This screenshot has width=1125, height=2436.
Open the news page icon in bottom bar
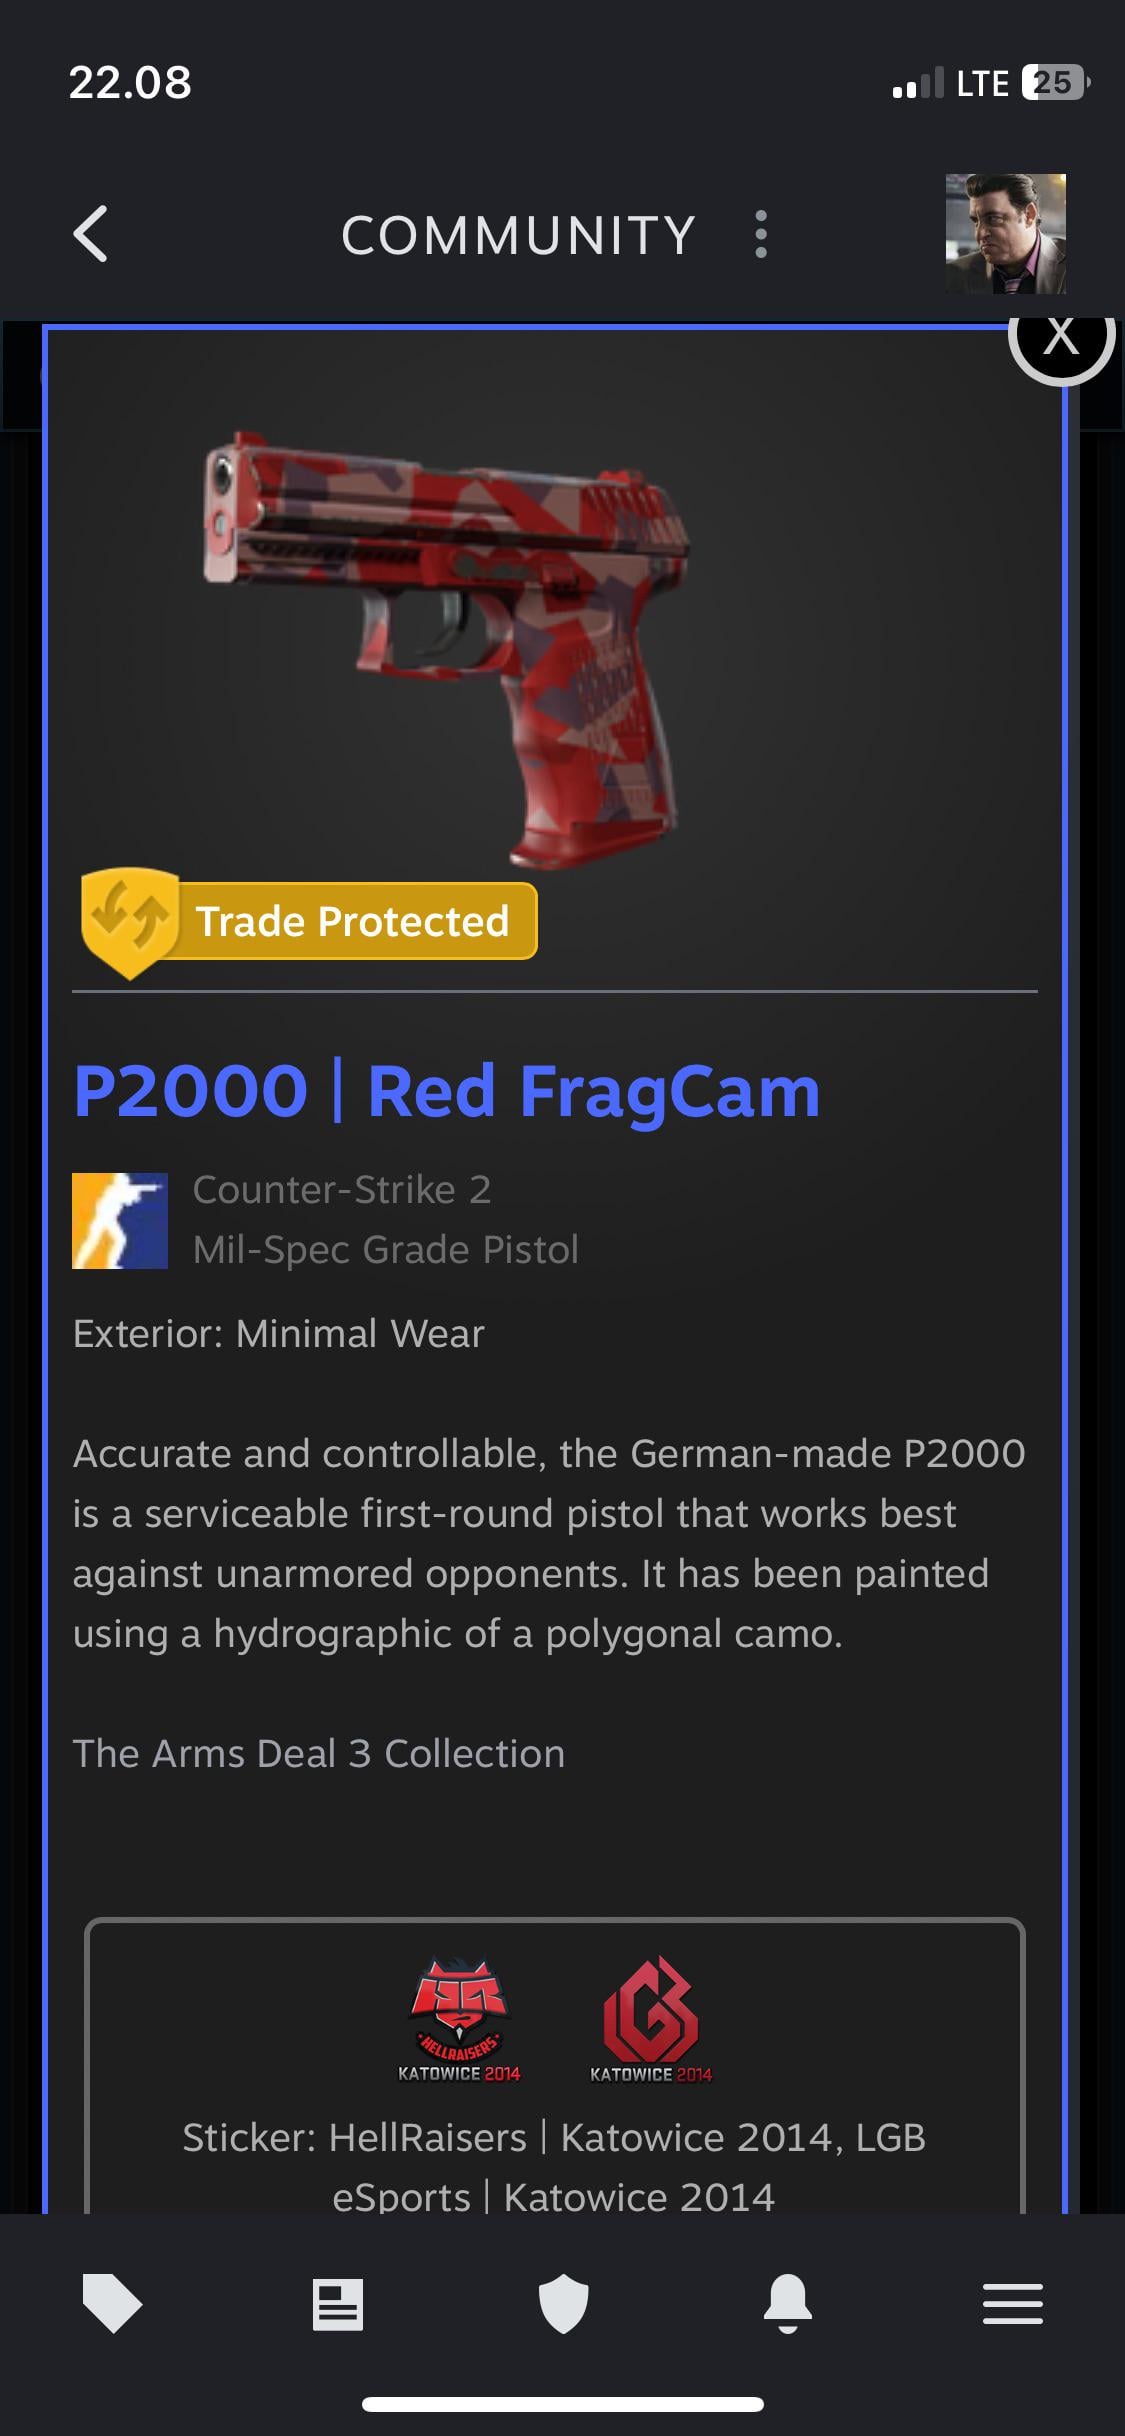tap(338, 2304)
